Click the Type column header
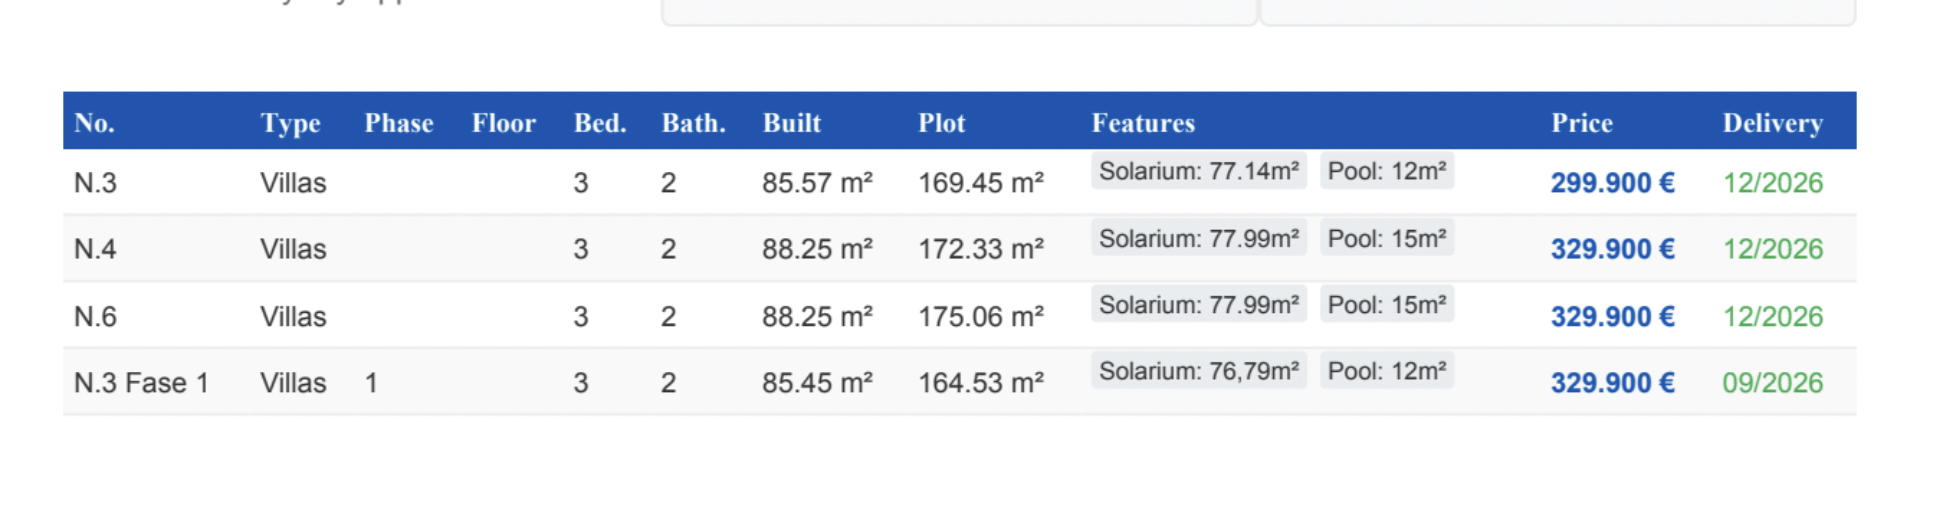This screenshot has width=1958, height=514. coord(290,123)
